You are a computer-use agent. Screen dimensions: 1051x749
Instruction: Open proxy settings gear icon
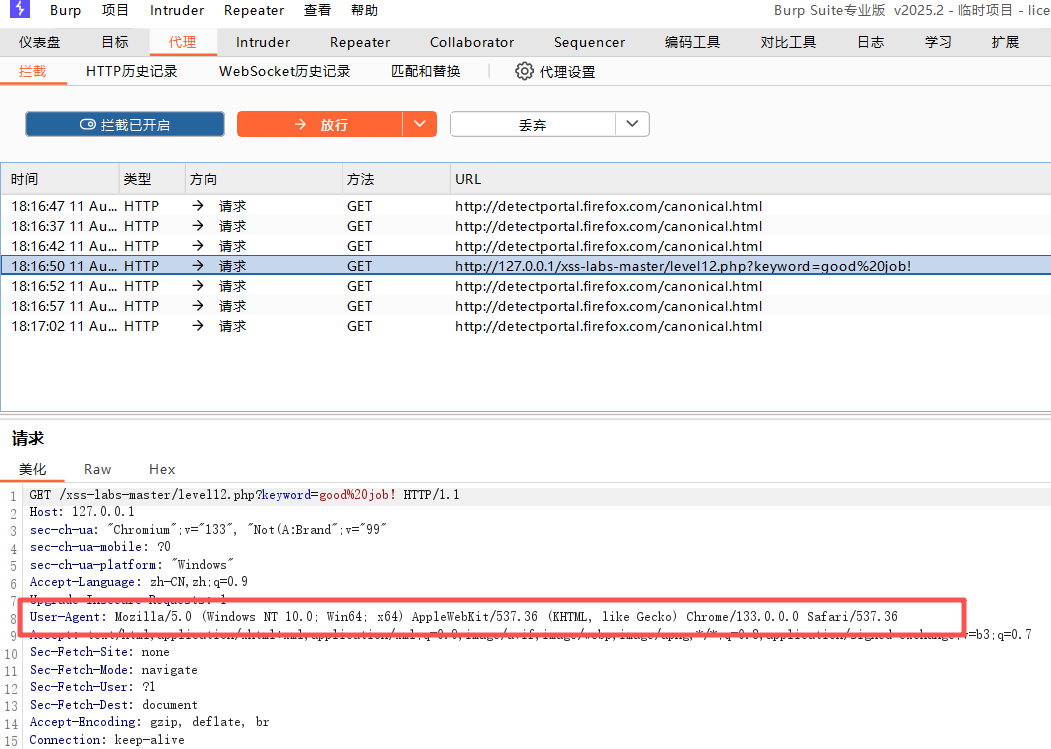524,71
